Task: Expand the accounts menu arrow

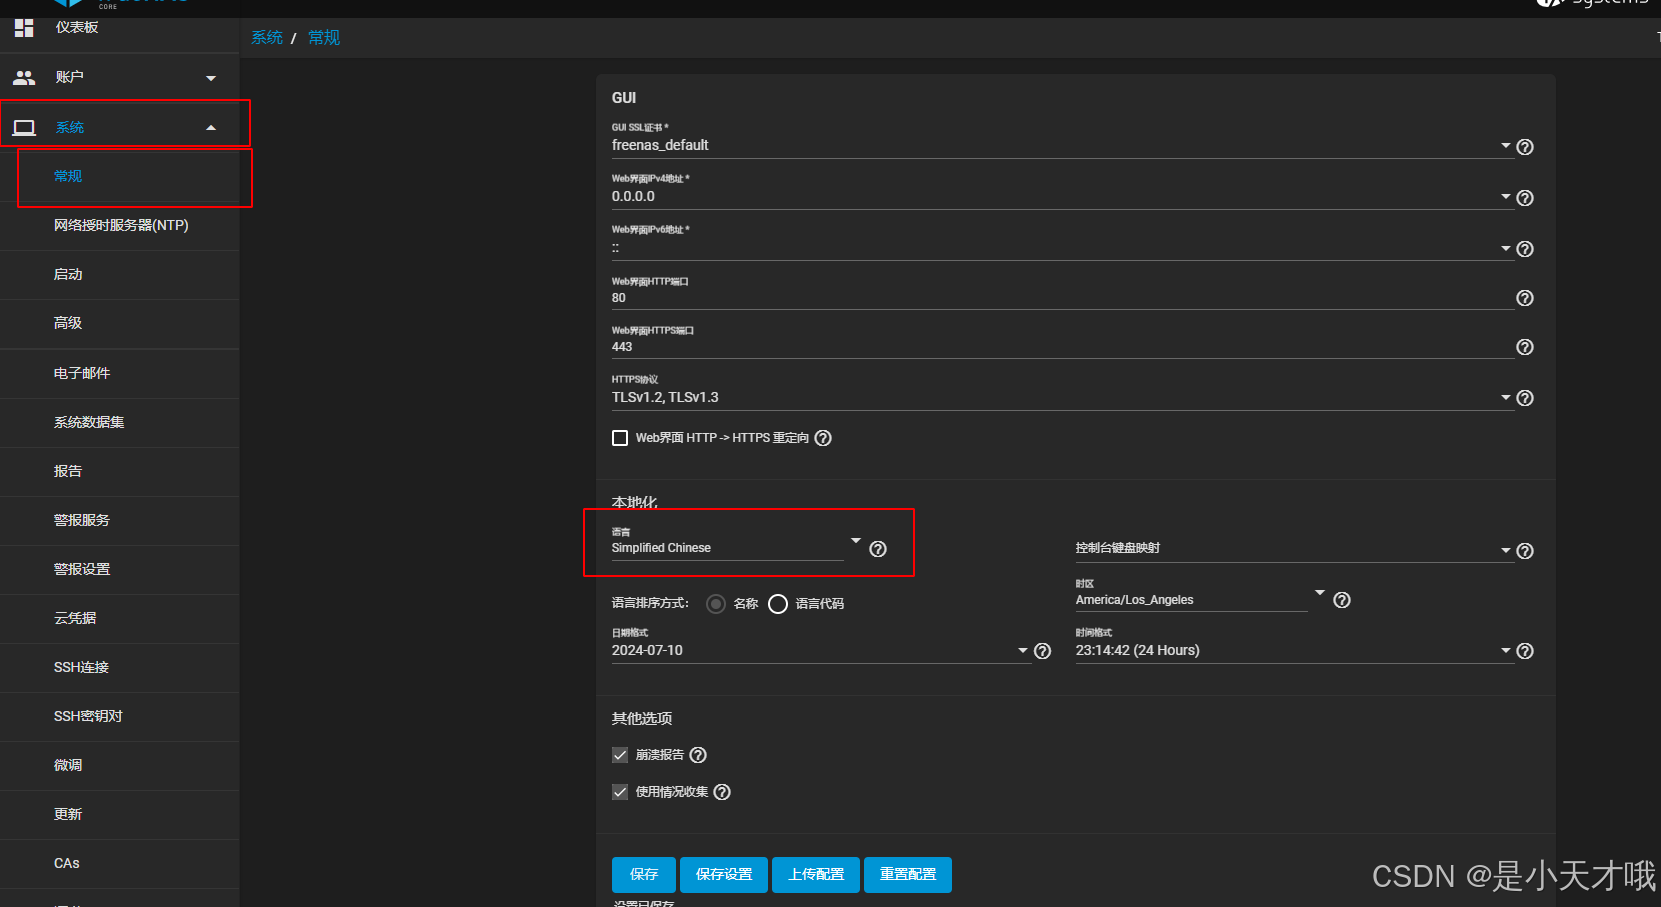Action: (x=211, y=78)
